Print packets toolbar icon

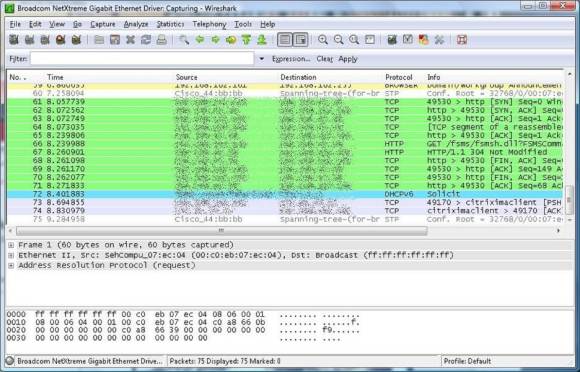[161, 40]
